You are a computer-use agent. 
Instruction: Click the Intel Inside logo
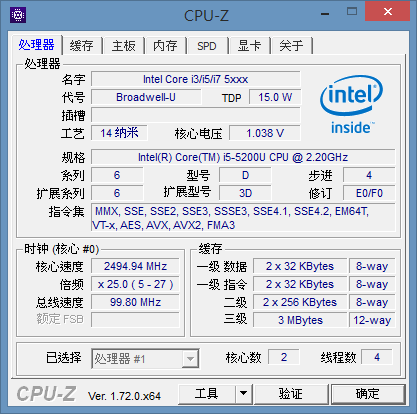tap(351, 105)
